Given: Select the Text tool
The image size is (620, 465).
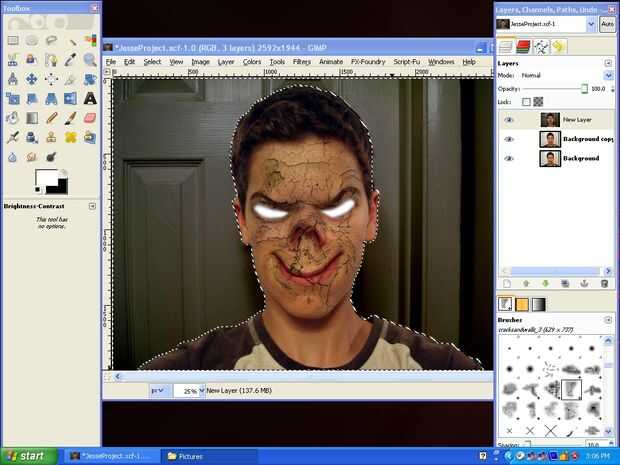Looking at the screenshot, I should click(x=90, y=98).
